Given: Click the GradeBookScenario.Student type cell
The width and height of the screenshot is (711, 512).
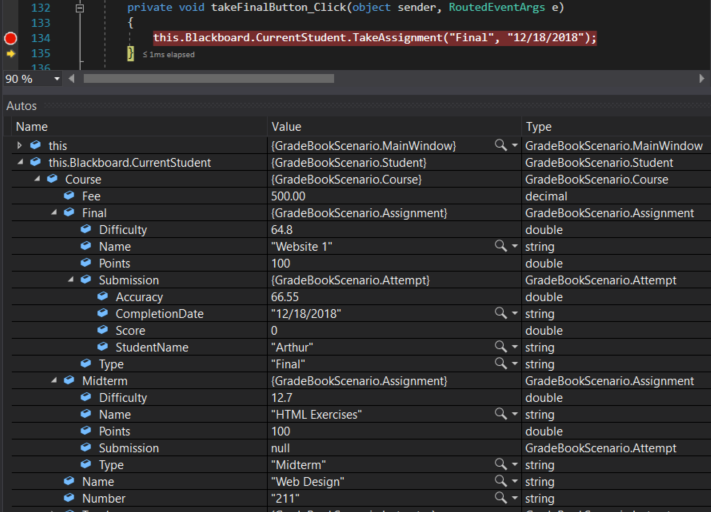Looking at the screenshot, I should pyautogui.click(x=599, y=162).
